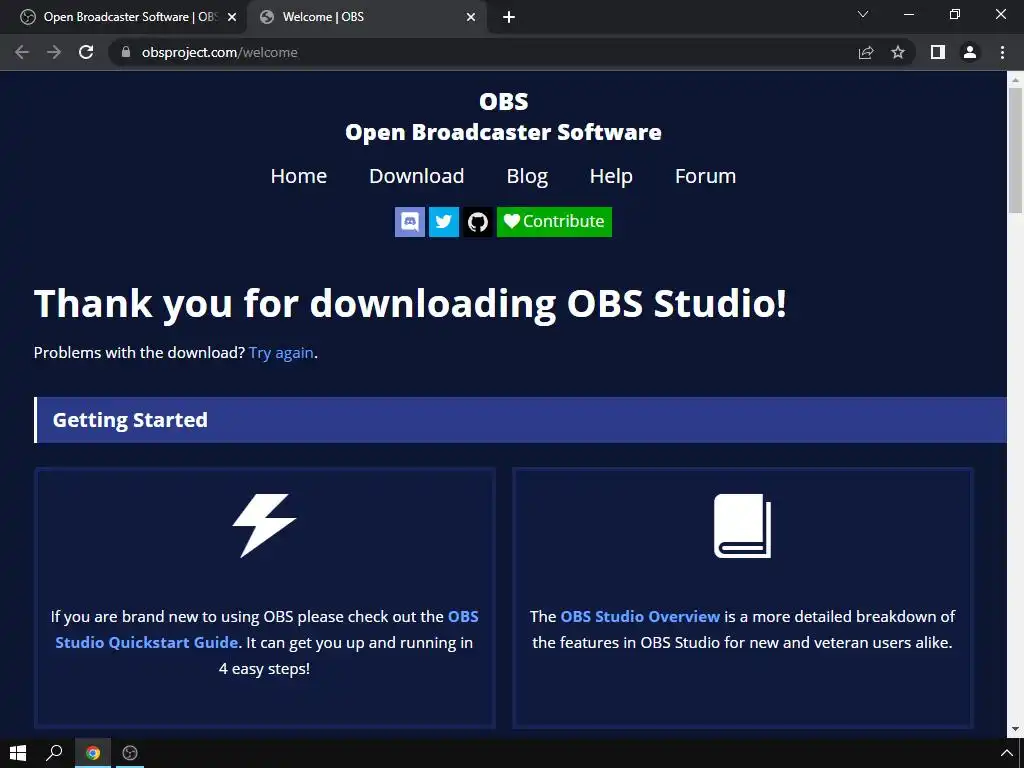
Task: Expand the tab search chevron
Action: (x=863, y=14)
